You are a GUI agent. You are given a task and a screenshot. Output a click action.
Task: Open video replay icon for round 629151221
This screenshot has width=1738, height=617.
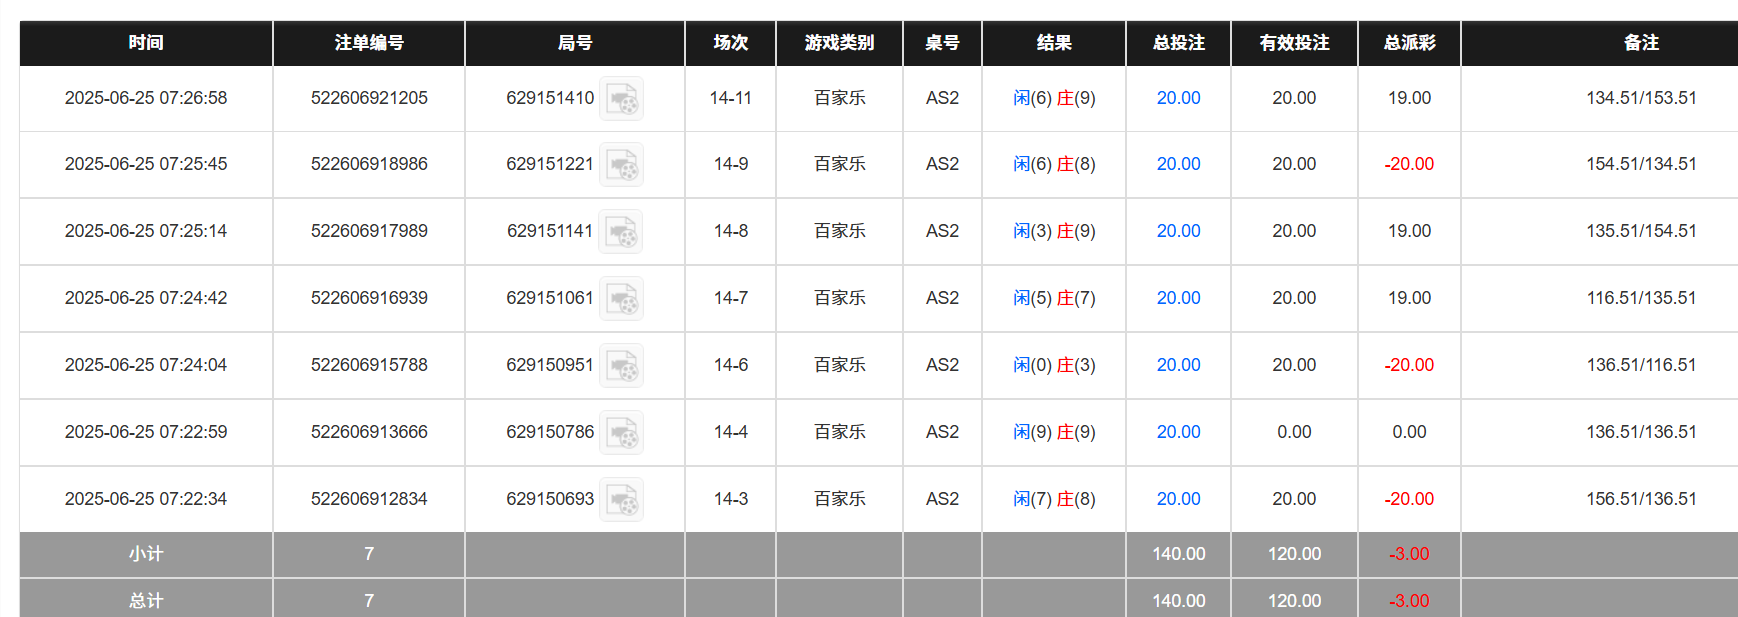621,165
